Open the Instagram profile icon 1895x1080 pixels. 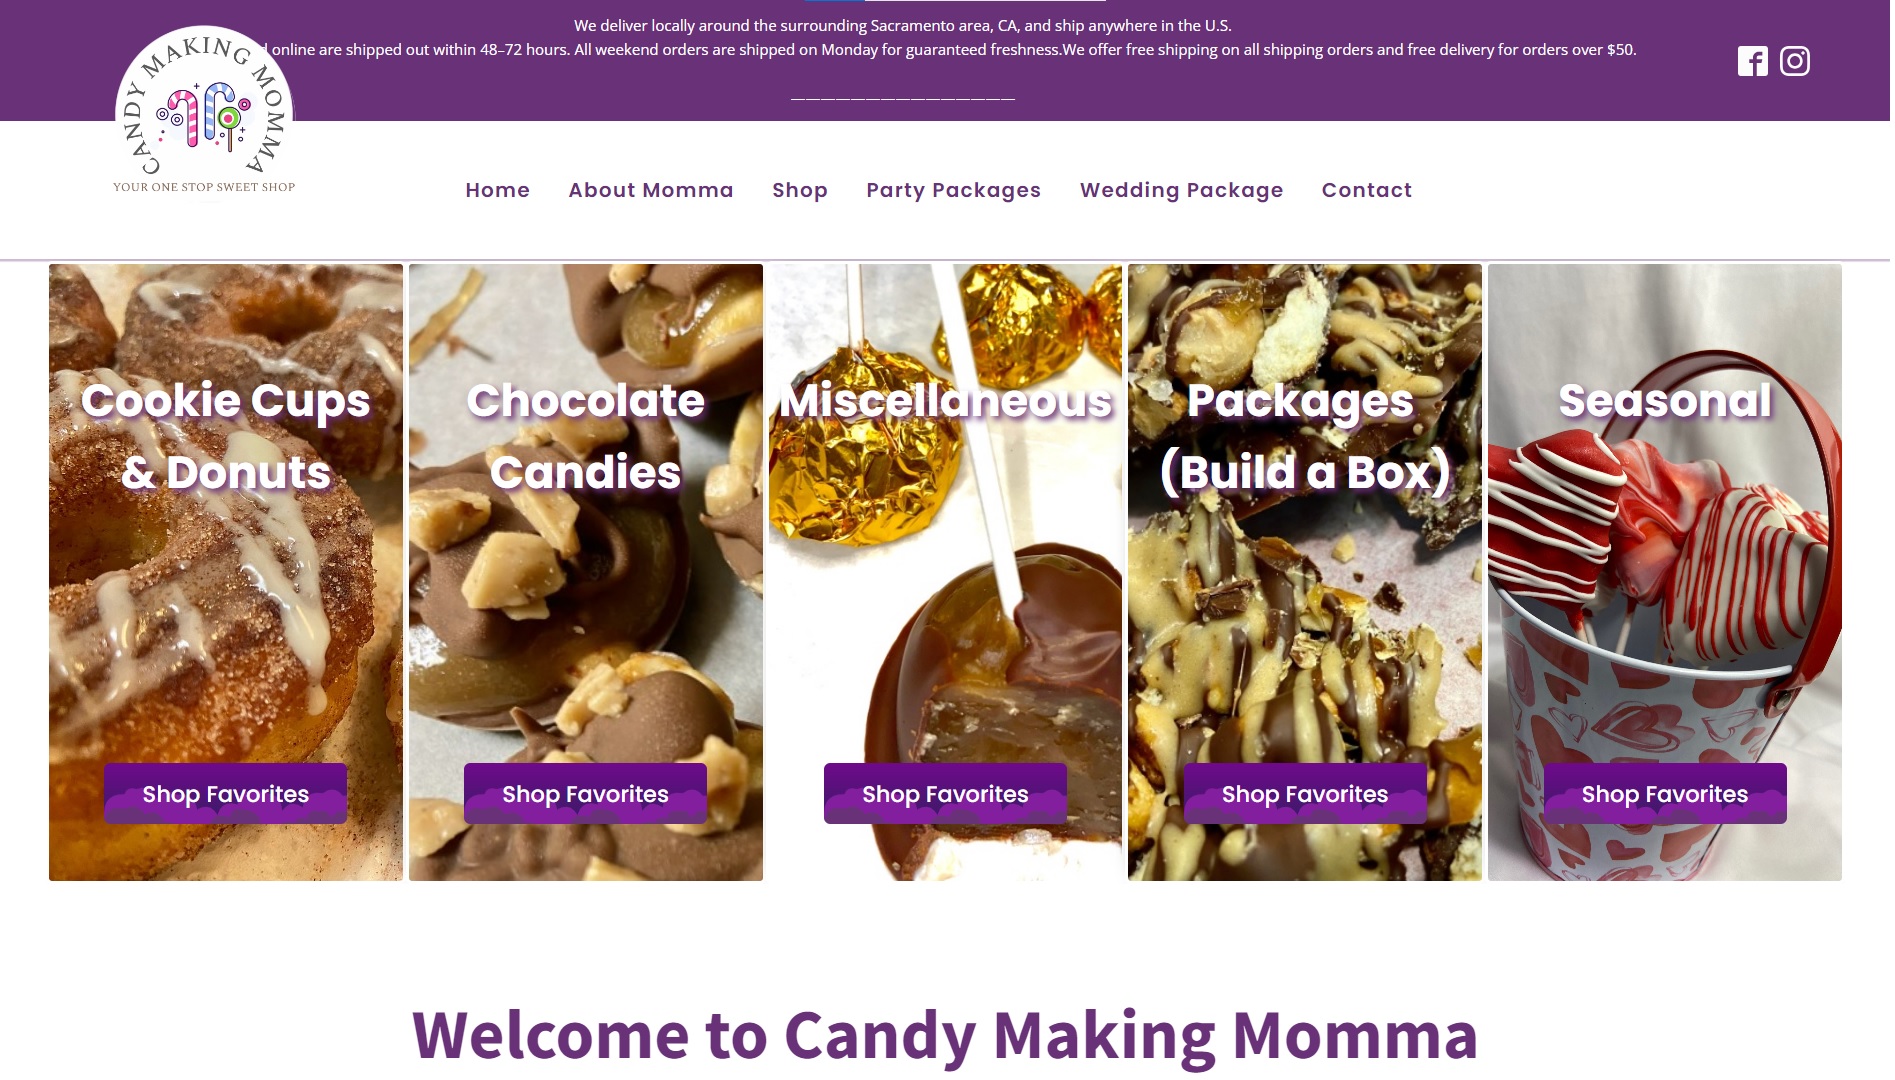tap(1795, 61)
